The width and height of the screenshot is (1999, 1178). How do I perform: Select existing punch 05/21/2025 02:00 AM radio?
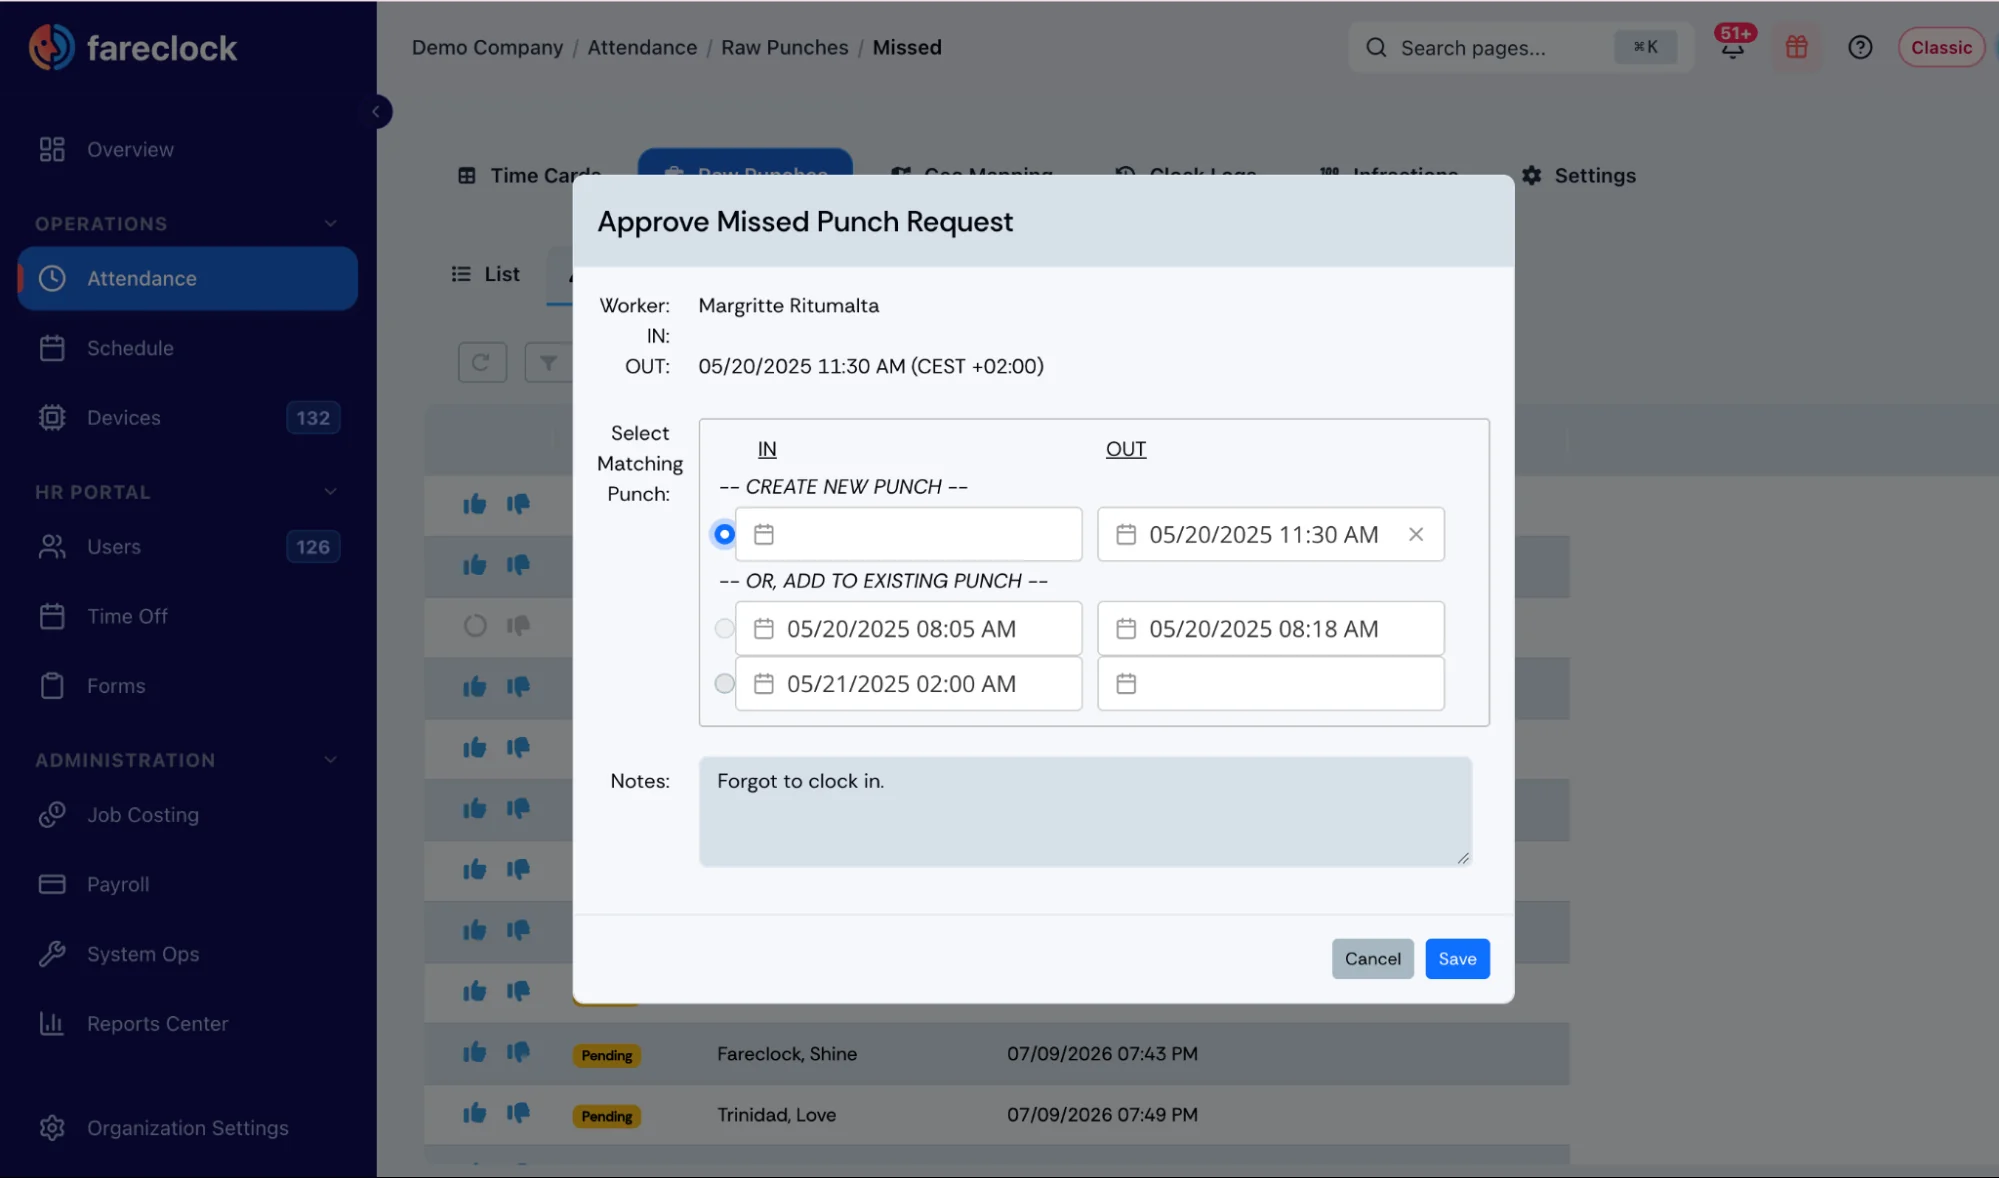[724, 683]
